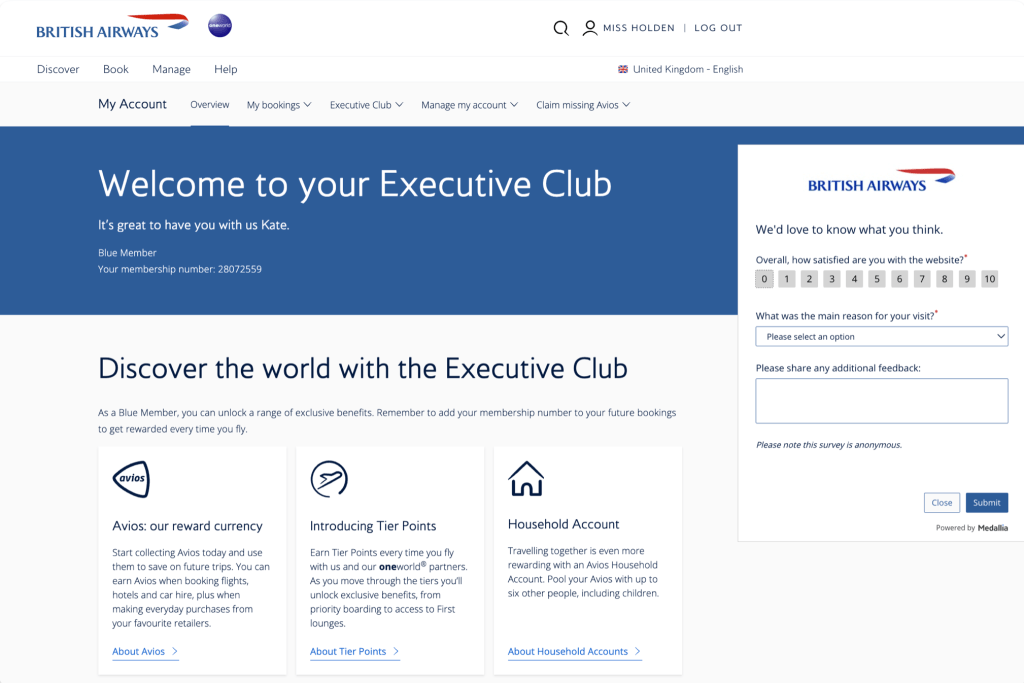
Task: Open search with the magnifying glass icon
Action: [x=561, y=28]
